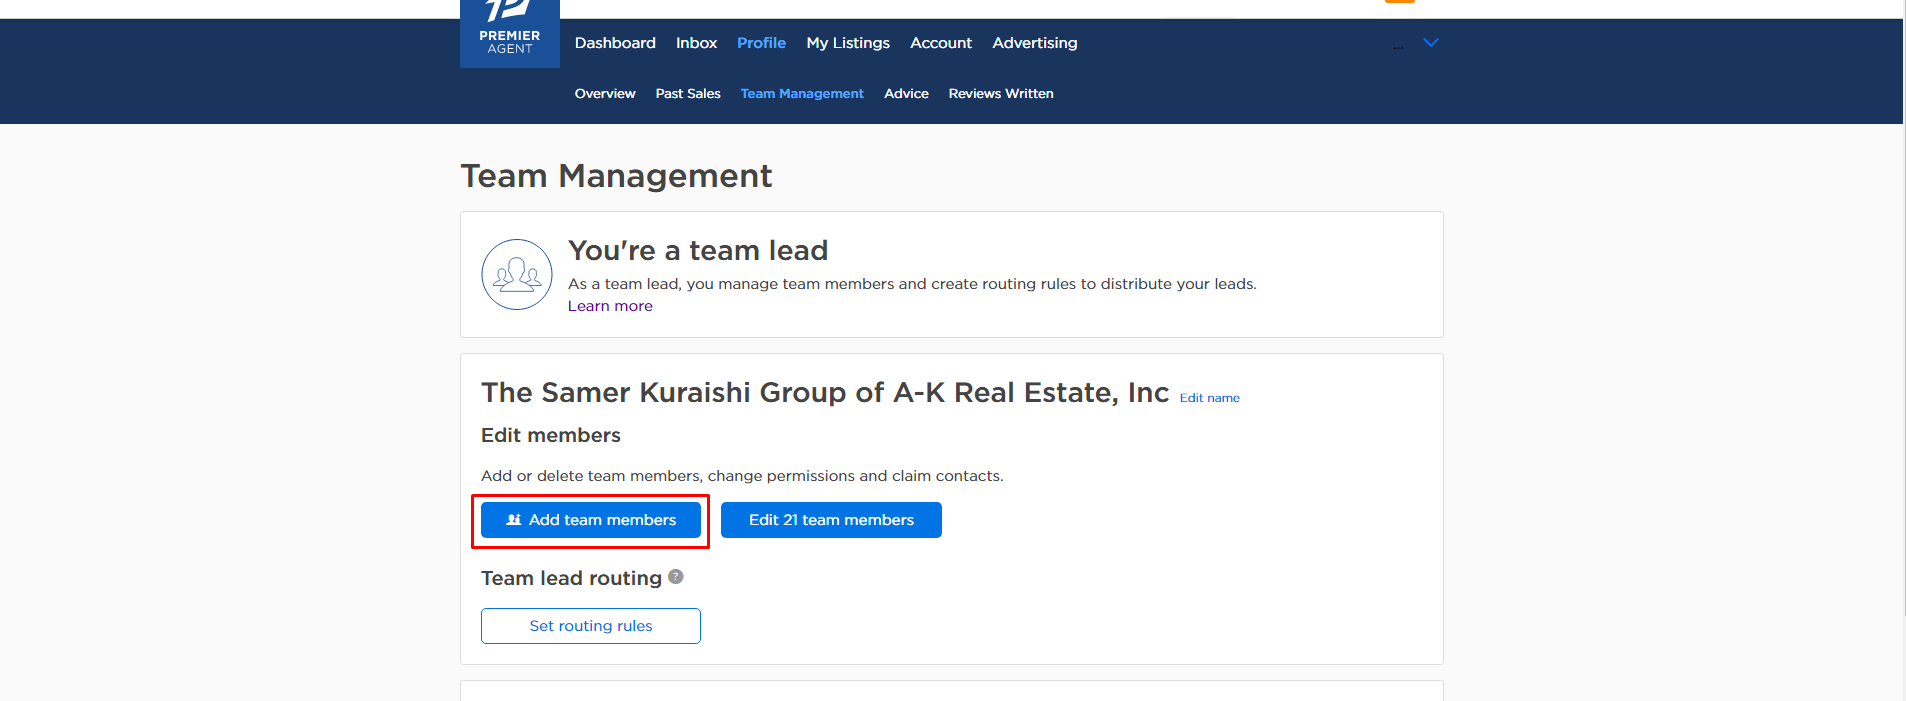Follow the Learn more link

(x=610, y=306)
